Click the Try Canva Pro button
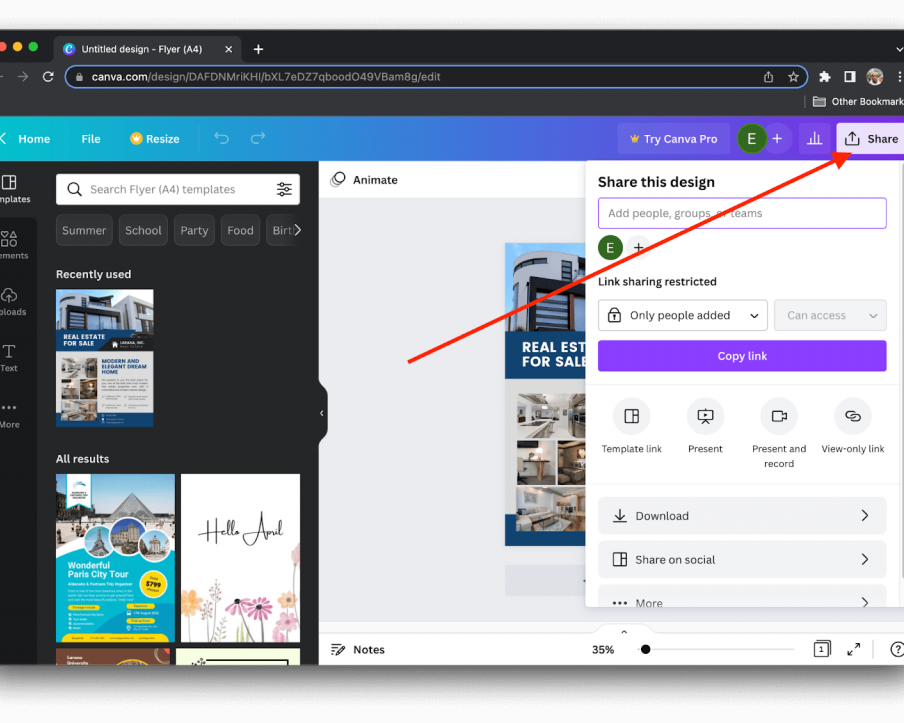Image resolution: width=904 pixels, height=723 pixels. (673, 139)
